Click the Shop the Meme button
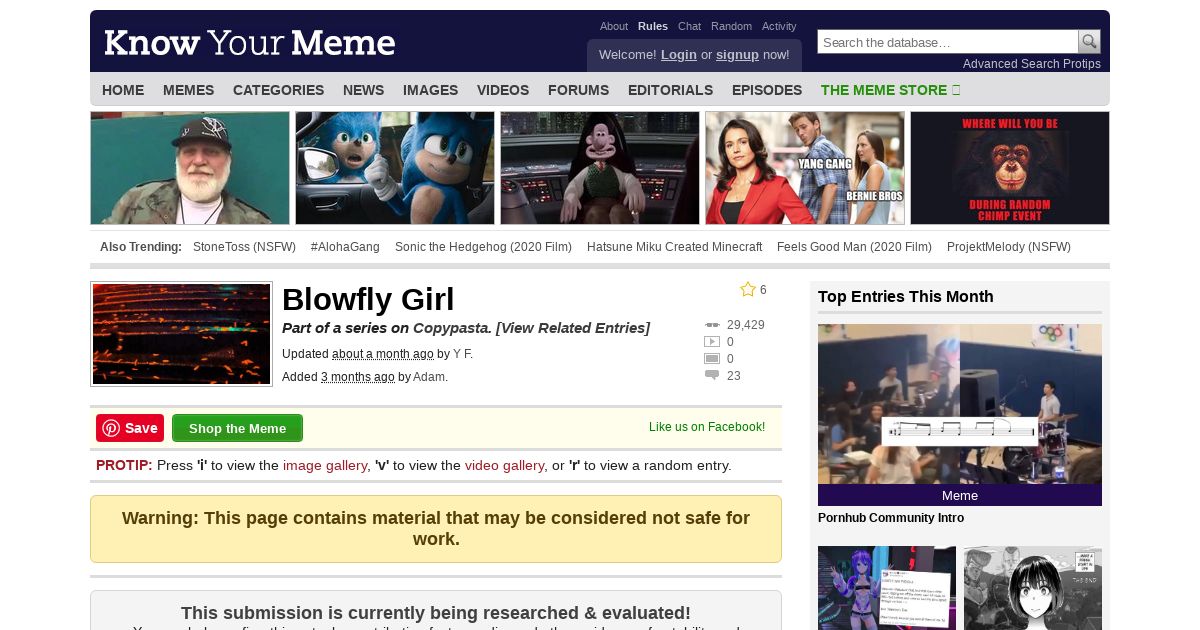1200x630 pixels. pos(237,428)
